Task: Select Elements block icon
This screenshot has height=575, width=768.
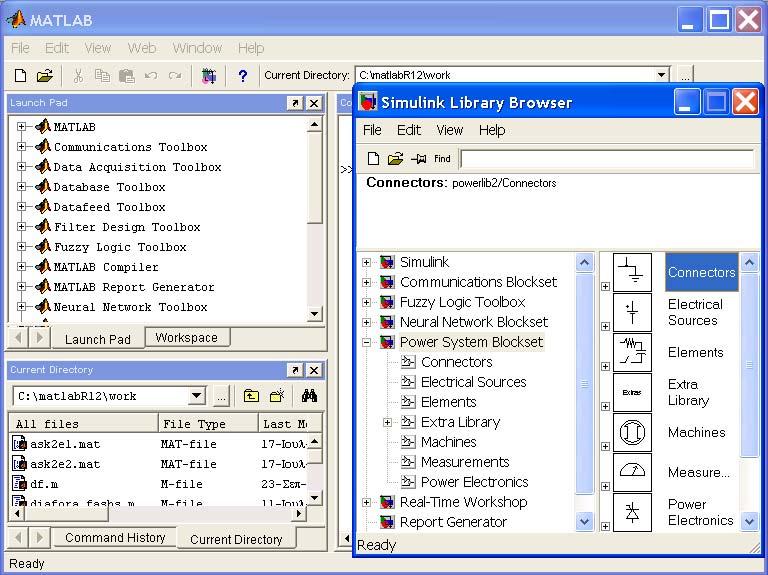Action: 632,353
